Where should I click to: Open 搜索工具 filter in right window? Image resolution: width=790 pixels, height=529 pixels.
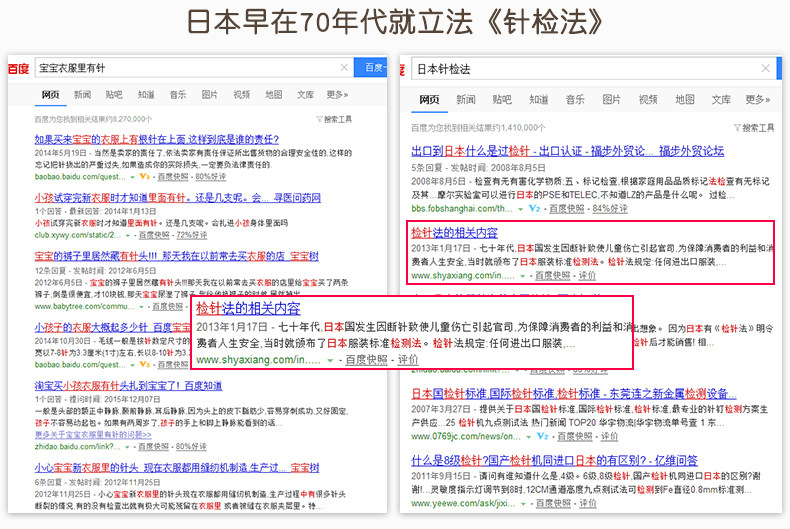click(754, 128)
